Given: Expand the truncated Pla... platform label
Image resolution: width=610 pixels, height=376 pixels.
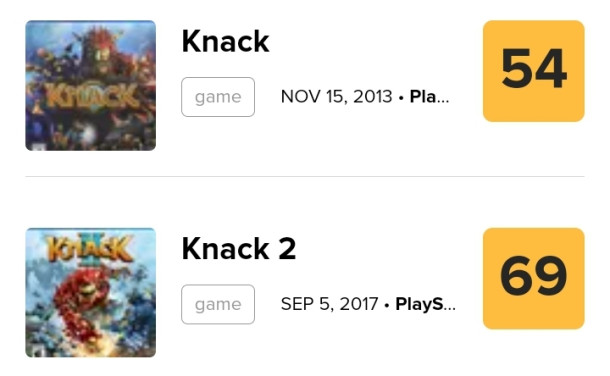Looking at the screenshot, I should [x=429, y=97].
